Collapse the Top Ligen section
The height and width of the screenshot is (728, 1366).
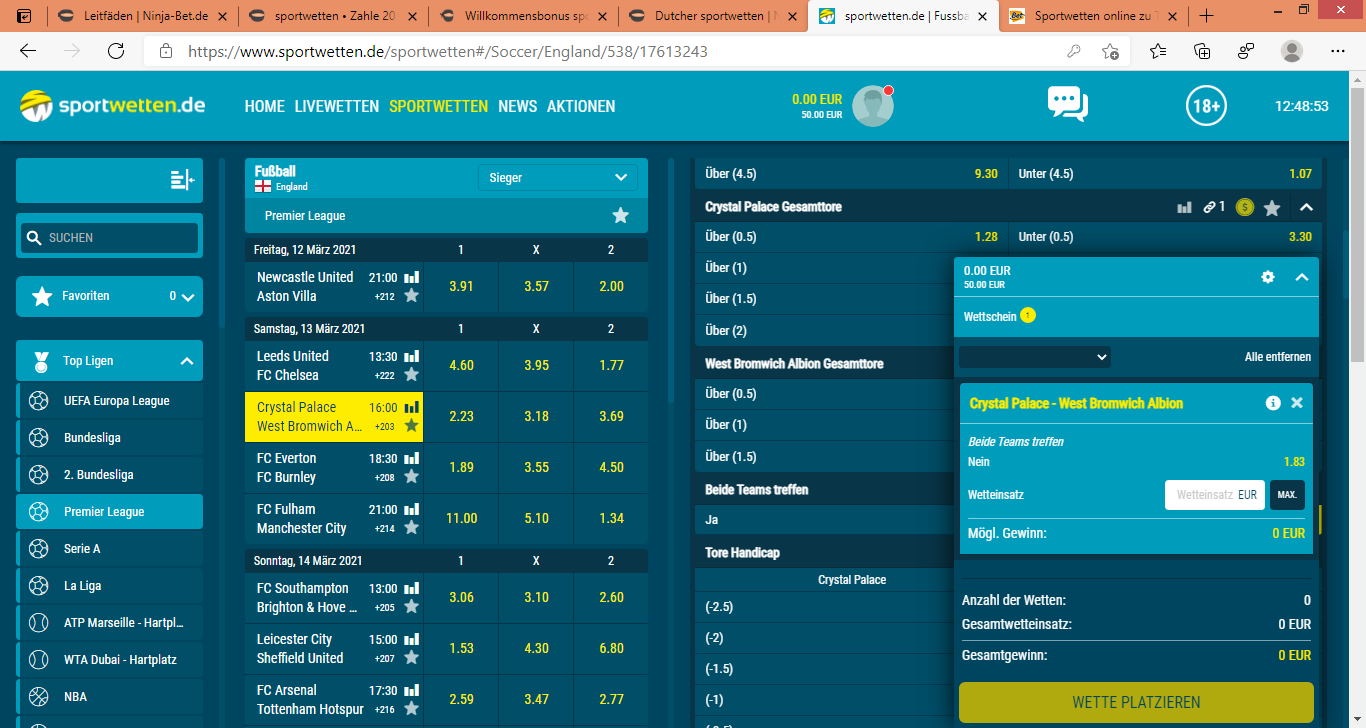click(x=187, y=361)
